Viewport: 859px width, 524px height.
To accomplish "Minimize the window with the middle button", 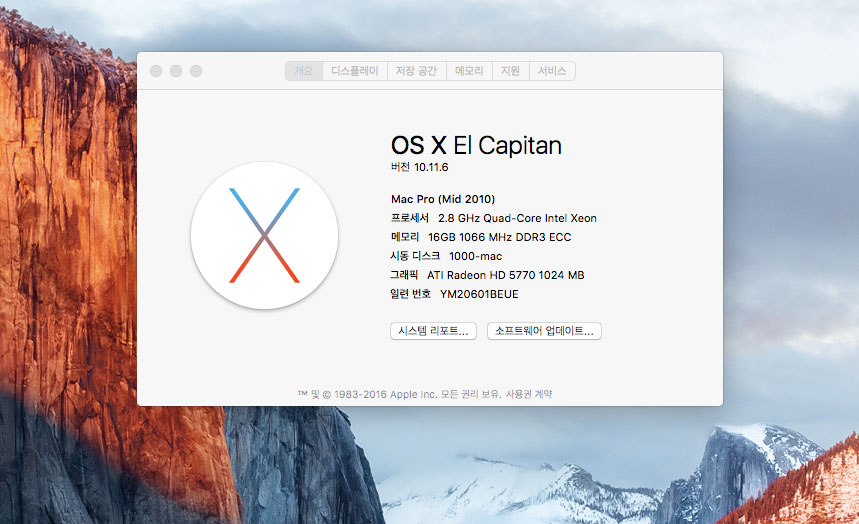I will coord(176,71).
